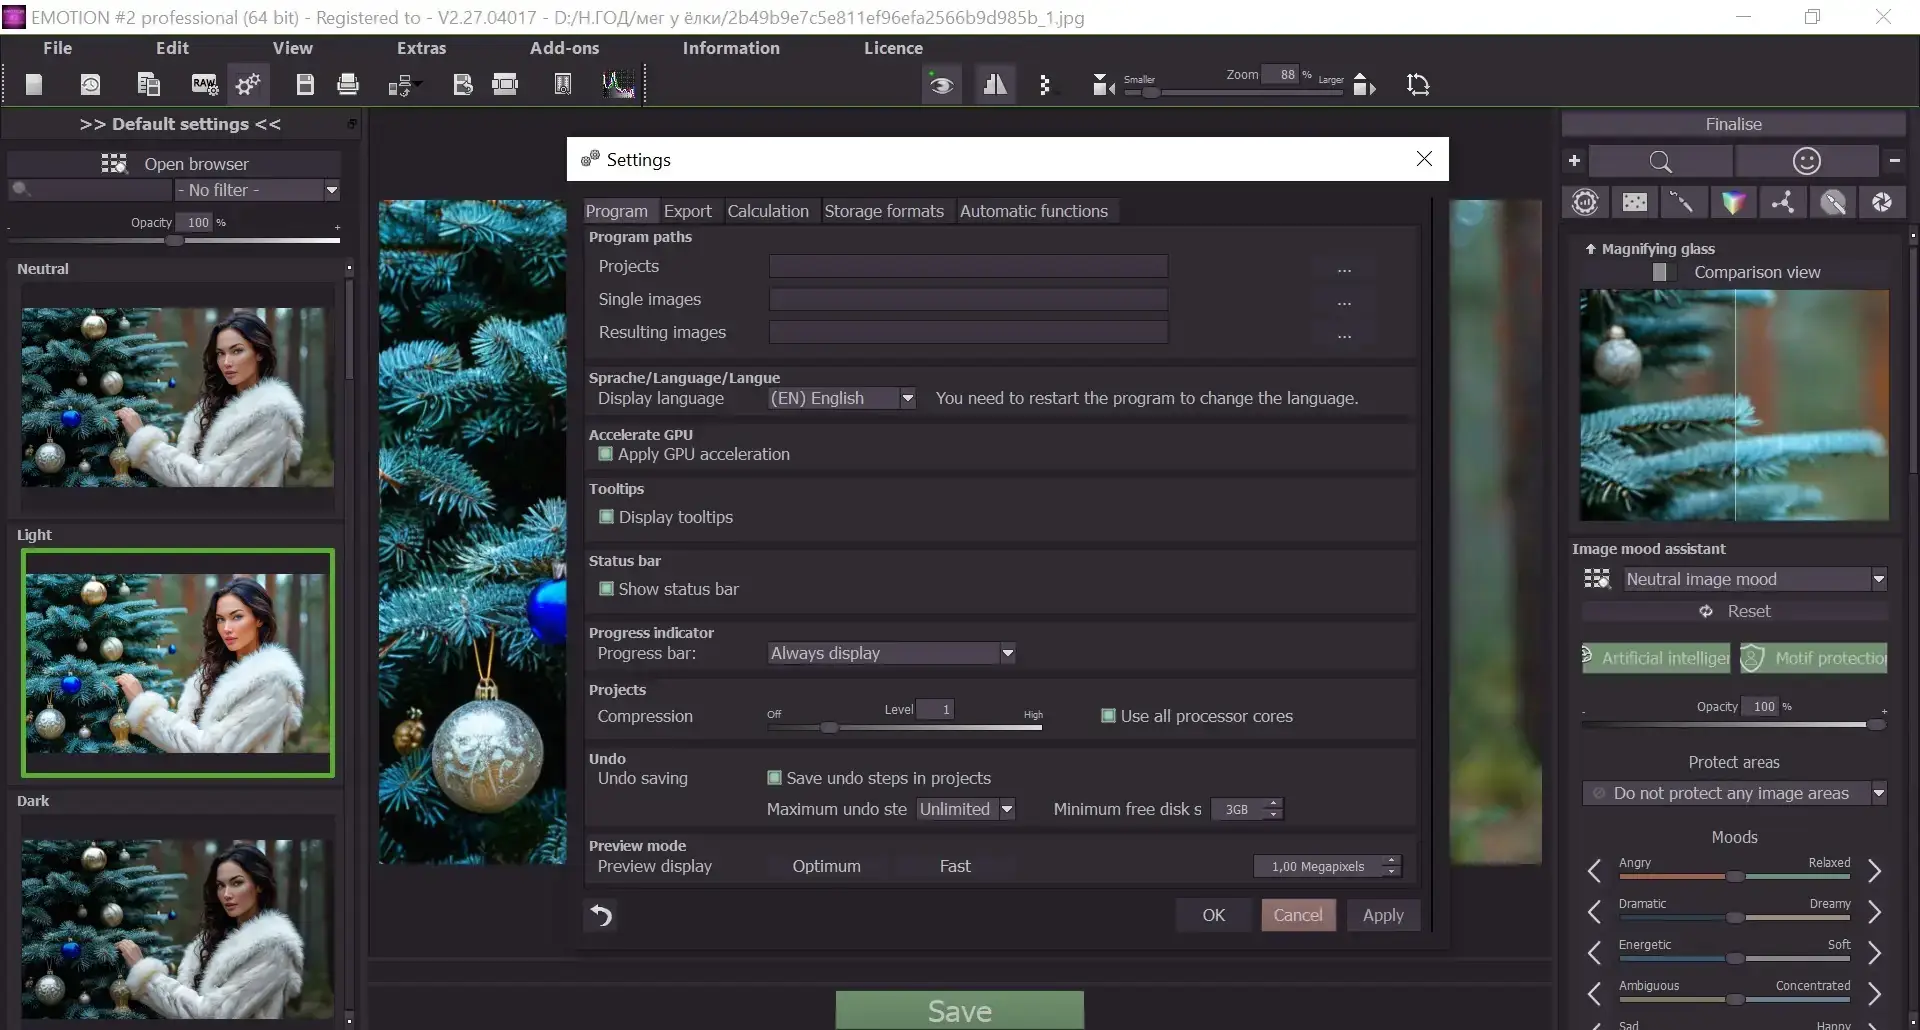
Task: Switch to the Calculation tab
Action: [768, 211]
